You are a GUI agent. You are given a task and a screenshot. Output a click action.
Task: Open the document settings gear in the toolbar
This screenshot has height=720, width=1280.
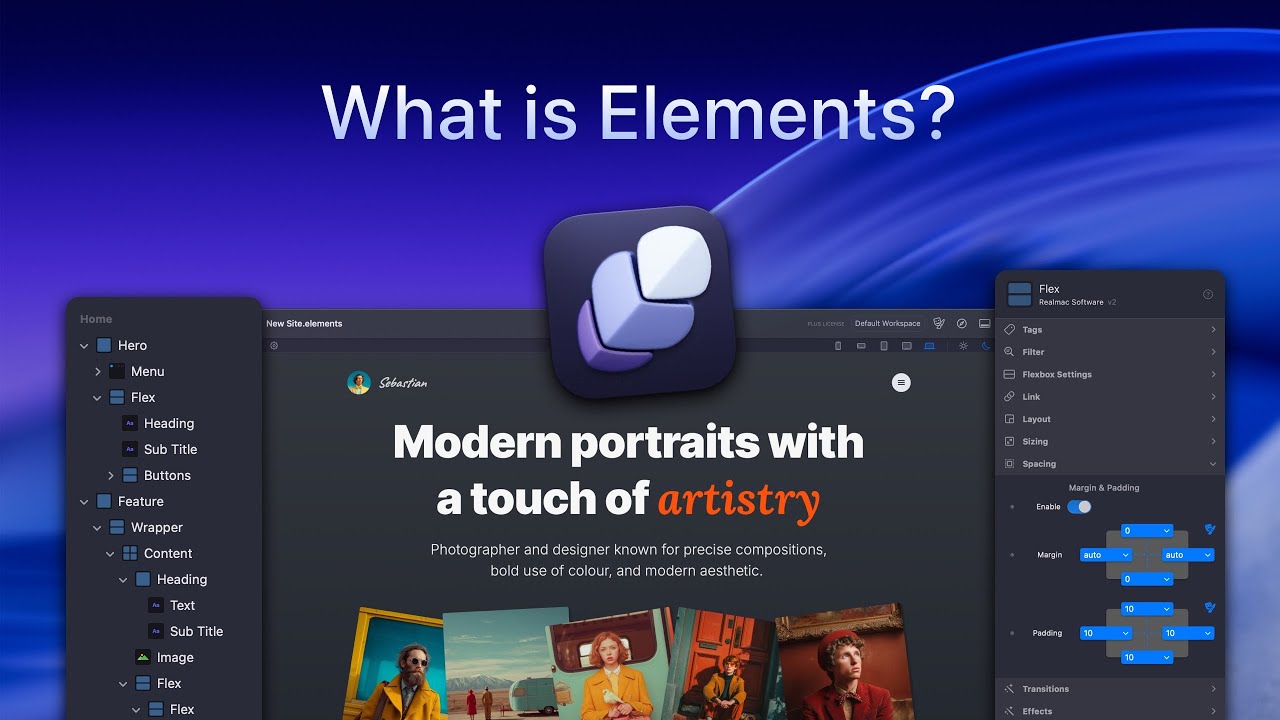click(x=273, y=345)
